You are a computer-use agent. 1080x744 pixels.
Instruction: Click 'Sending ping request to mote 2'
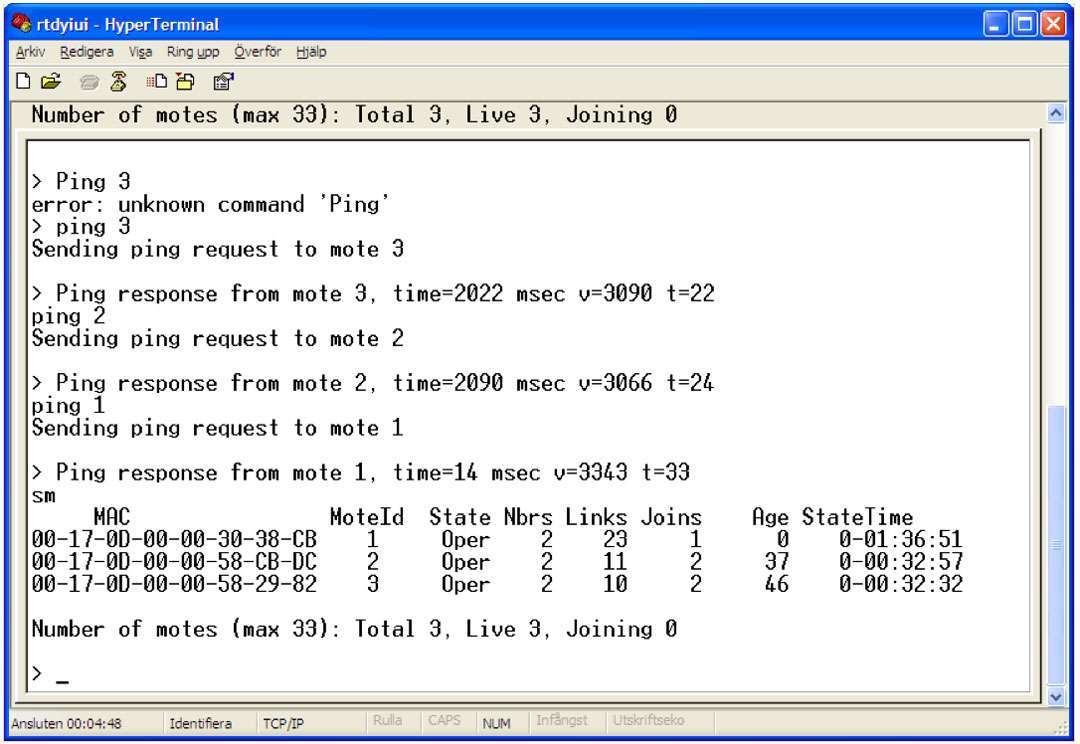[x=218, y=338]
